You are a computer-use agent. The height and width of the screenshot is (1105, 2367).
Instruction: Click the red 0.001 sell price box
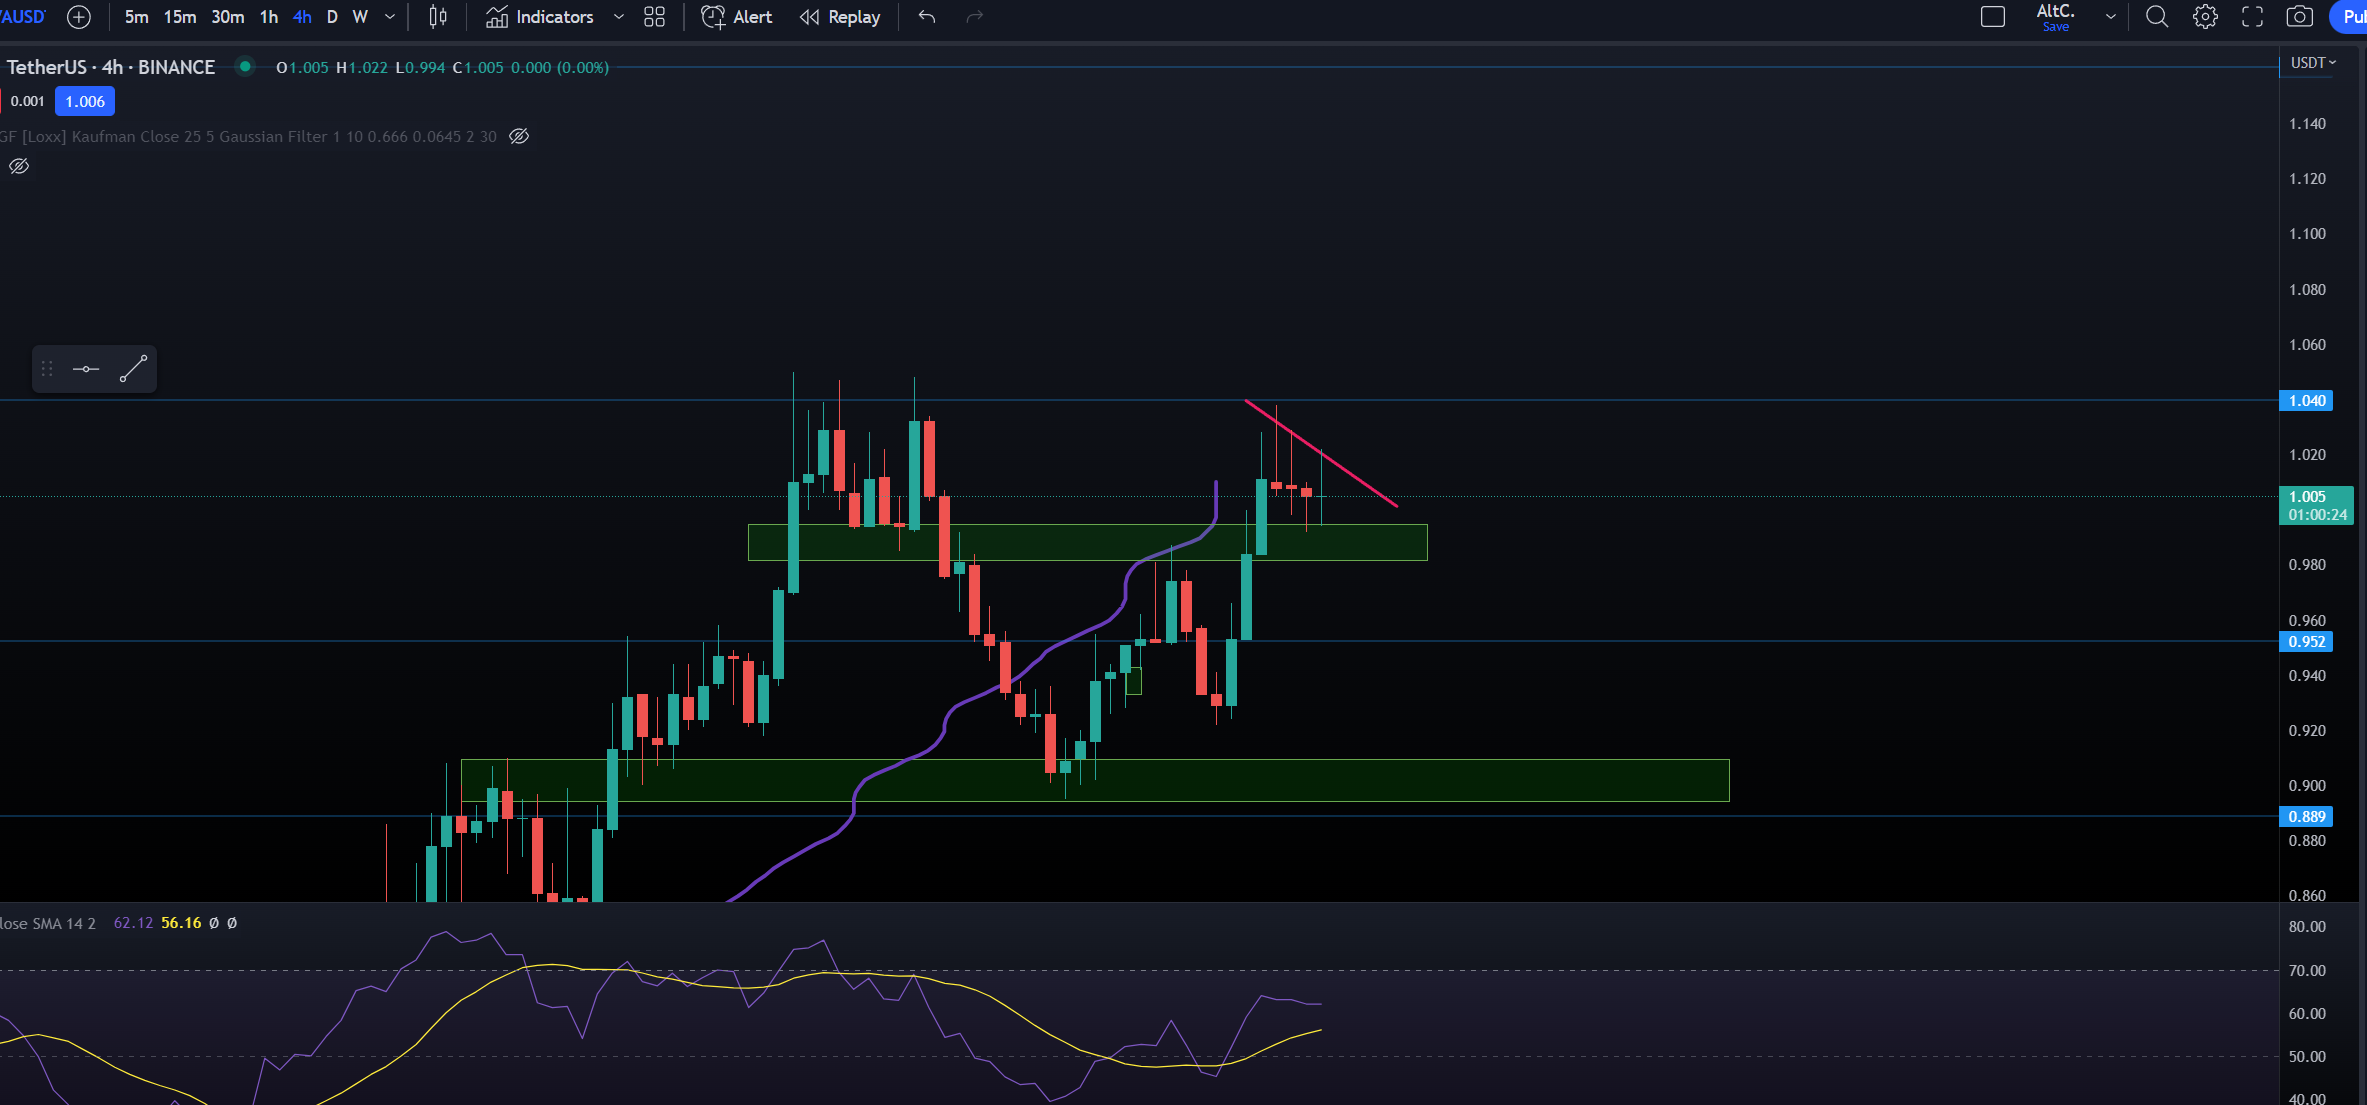pyautogui.click(x=26, y=101)
